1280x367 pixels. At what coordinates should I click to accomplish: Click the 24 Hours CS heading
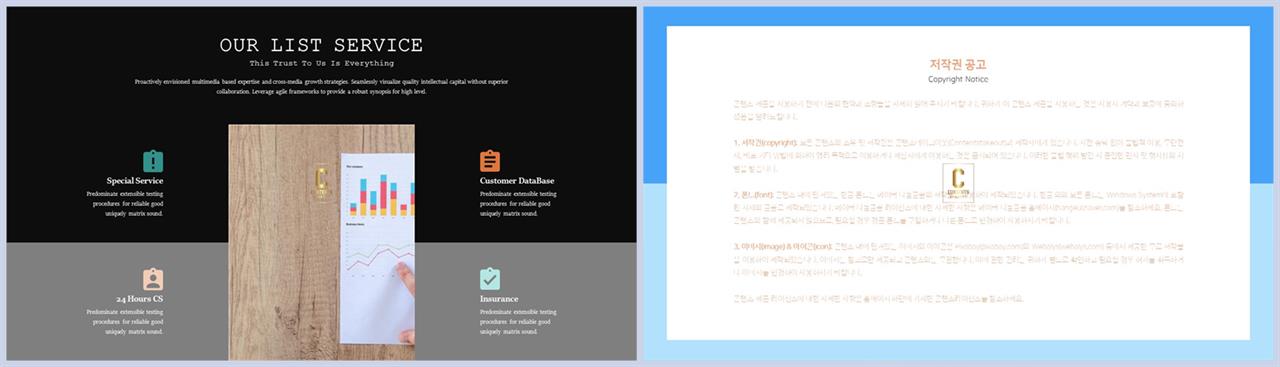(x=139, y=299)
